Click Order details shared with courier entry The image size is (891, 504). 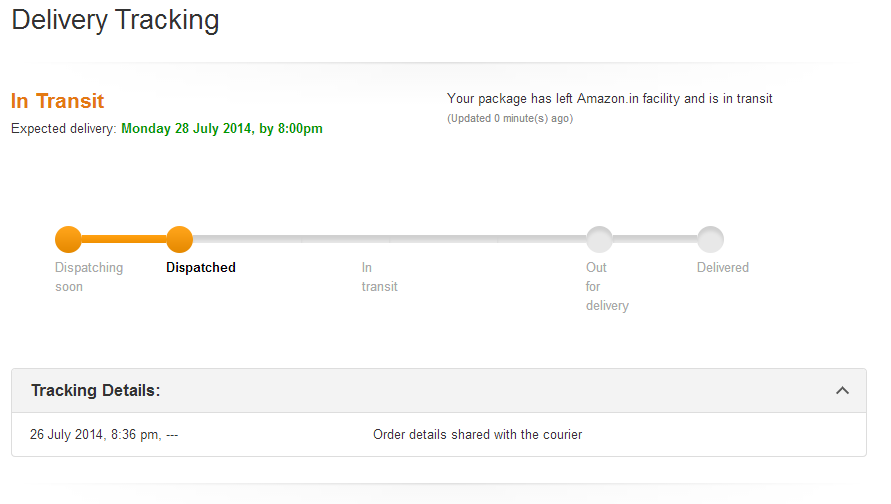pyautogui.click(x=477, y=435)
